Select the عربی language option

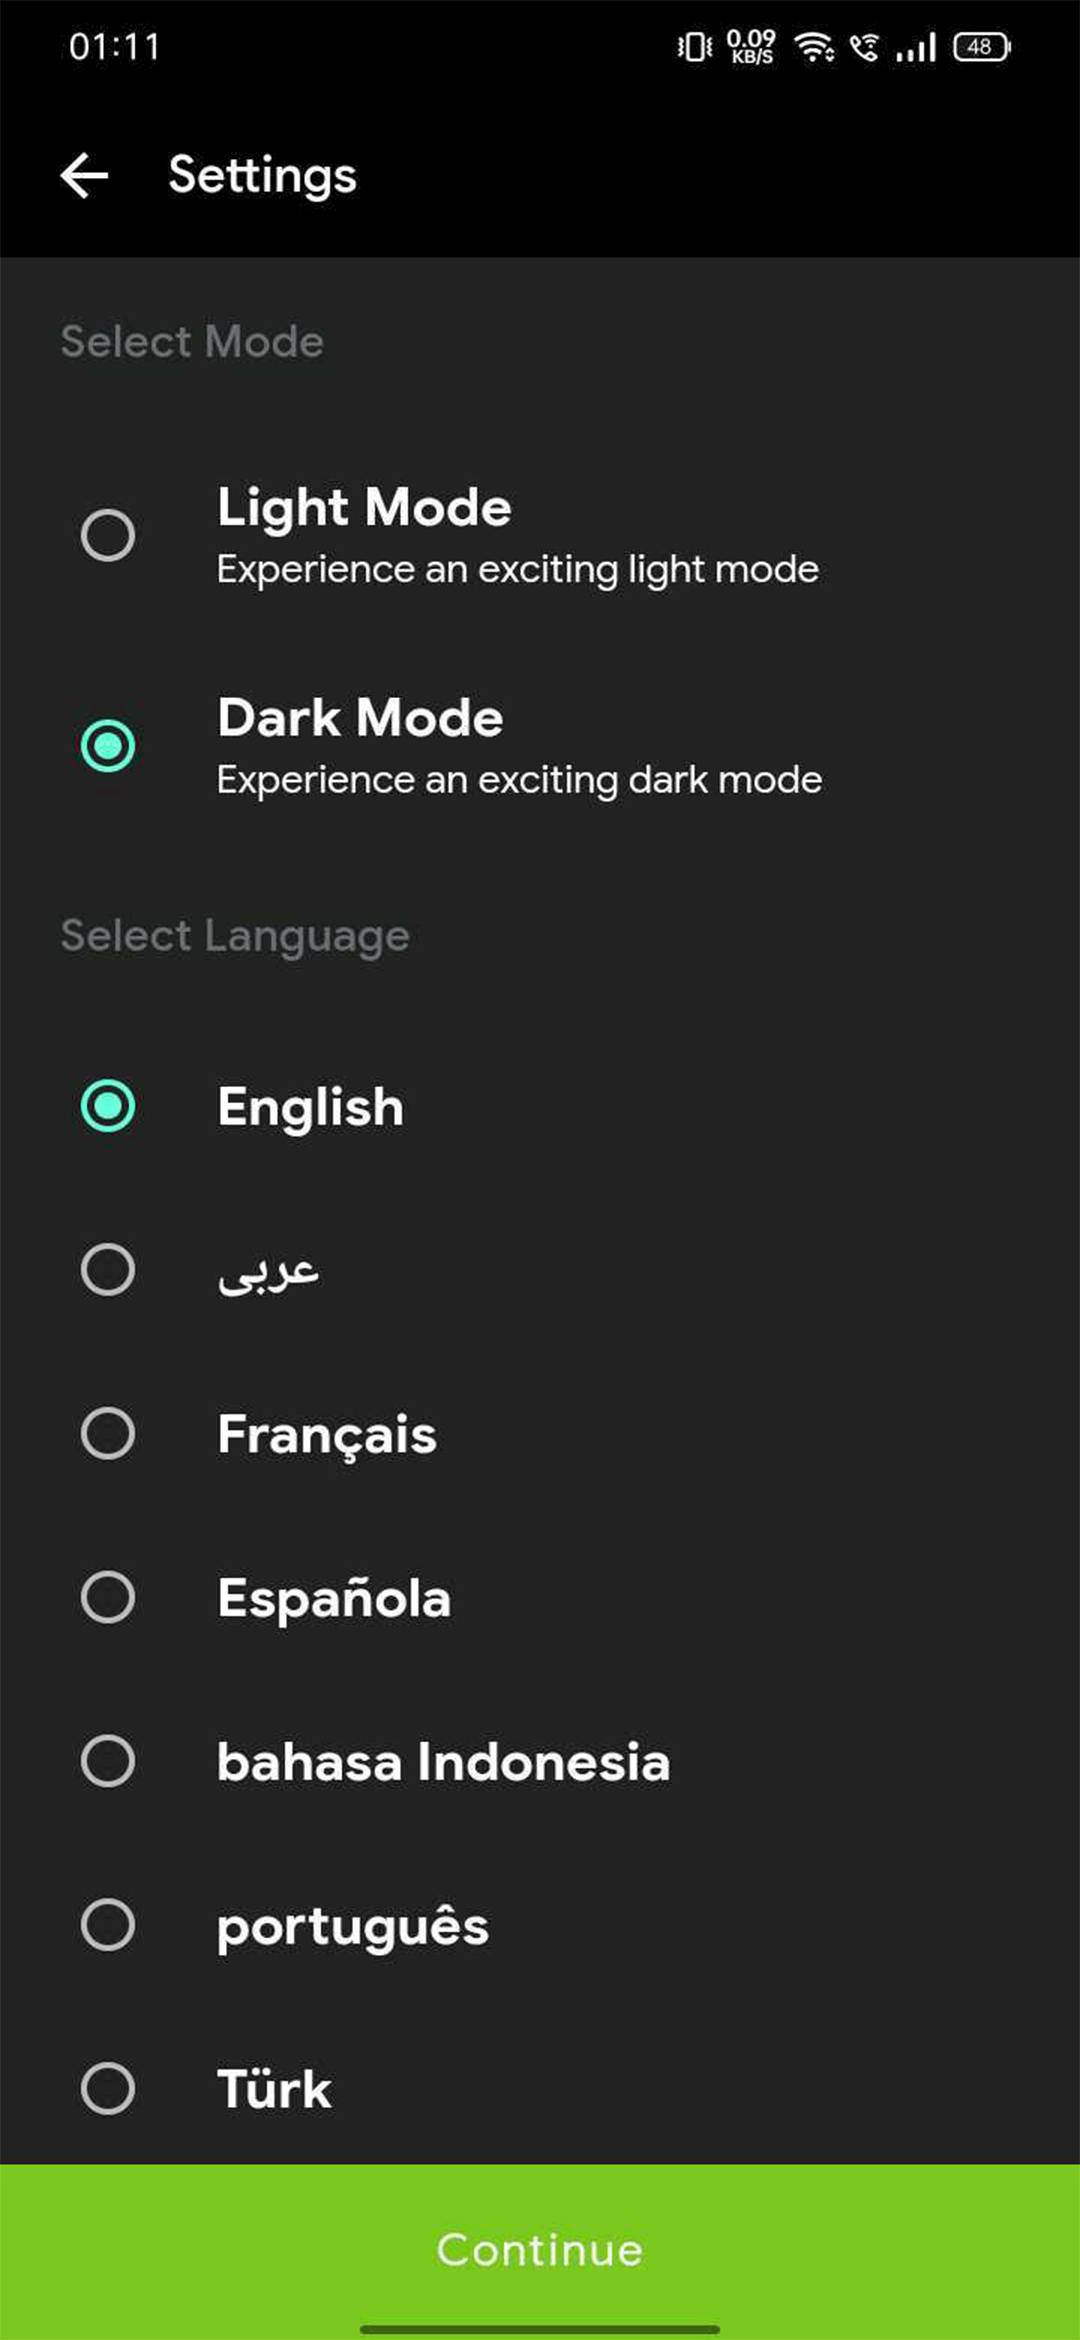click(x=107, y=1270)
